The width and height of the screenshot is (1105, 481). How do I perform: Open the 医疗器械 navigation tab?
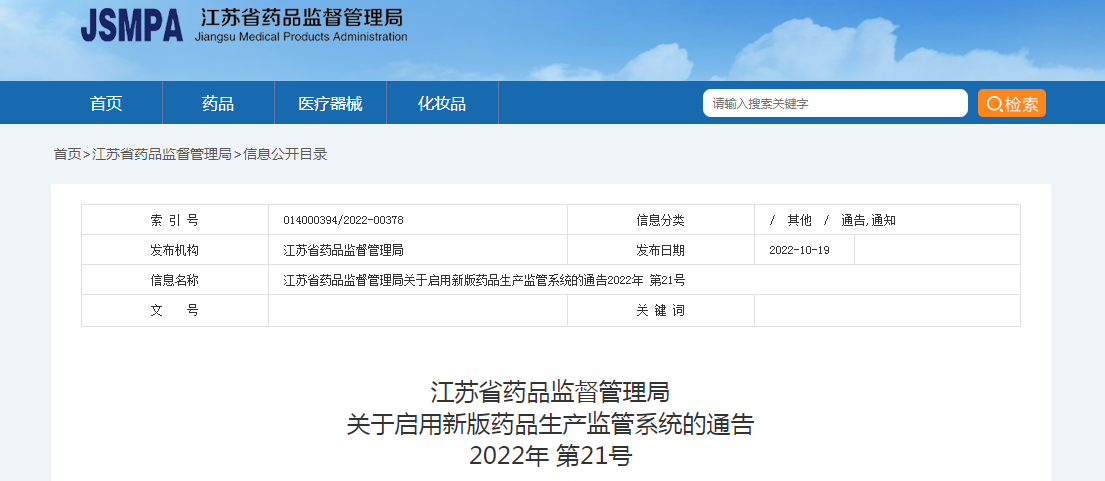pyautogui.click(x=330, y=104)
